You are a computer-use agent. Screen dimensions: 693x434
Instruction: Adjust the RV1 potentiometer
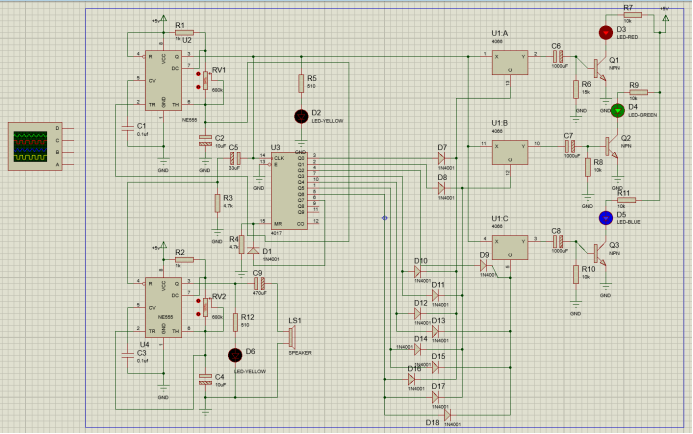207,81
